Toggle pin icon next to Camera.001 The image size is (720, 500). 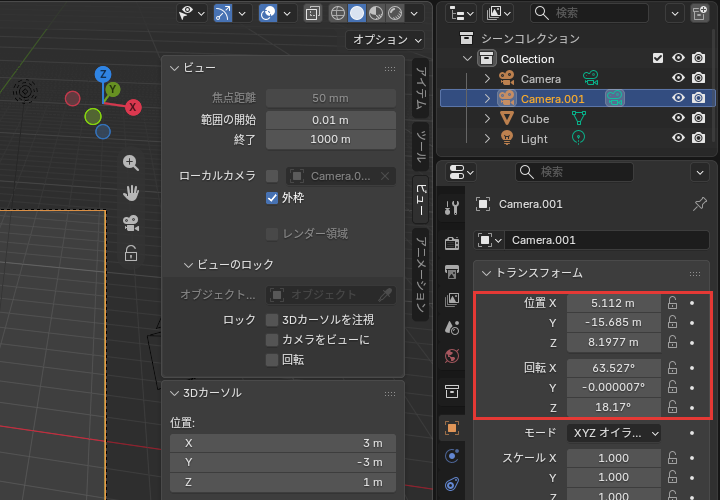tap(700, 204)
